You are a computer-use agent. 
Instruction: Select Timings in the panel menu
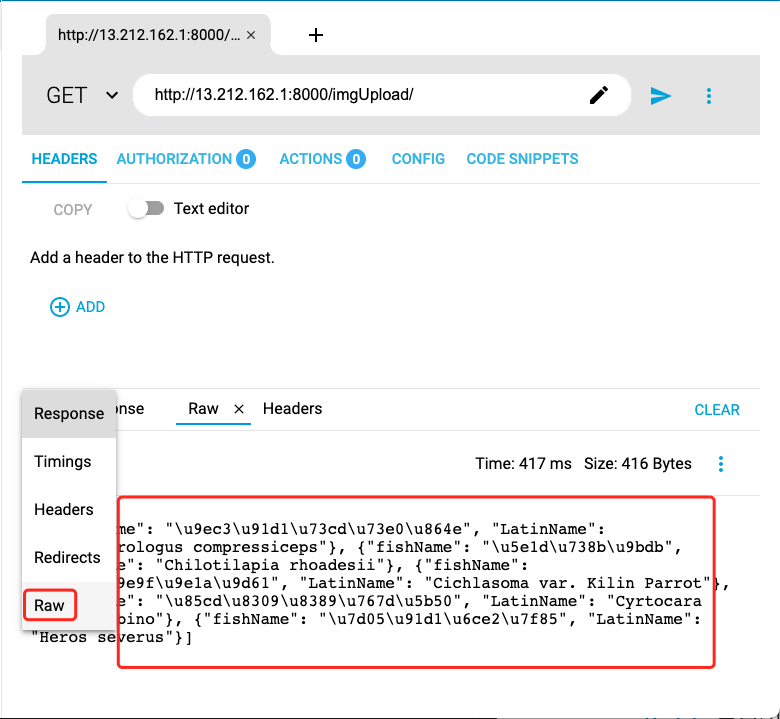pos(69,462)
